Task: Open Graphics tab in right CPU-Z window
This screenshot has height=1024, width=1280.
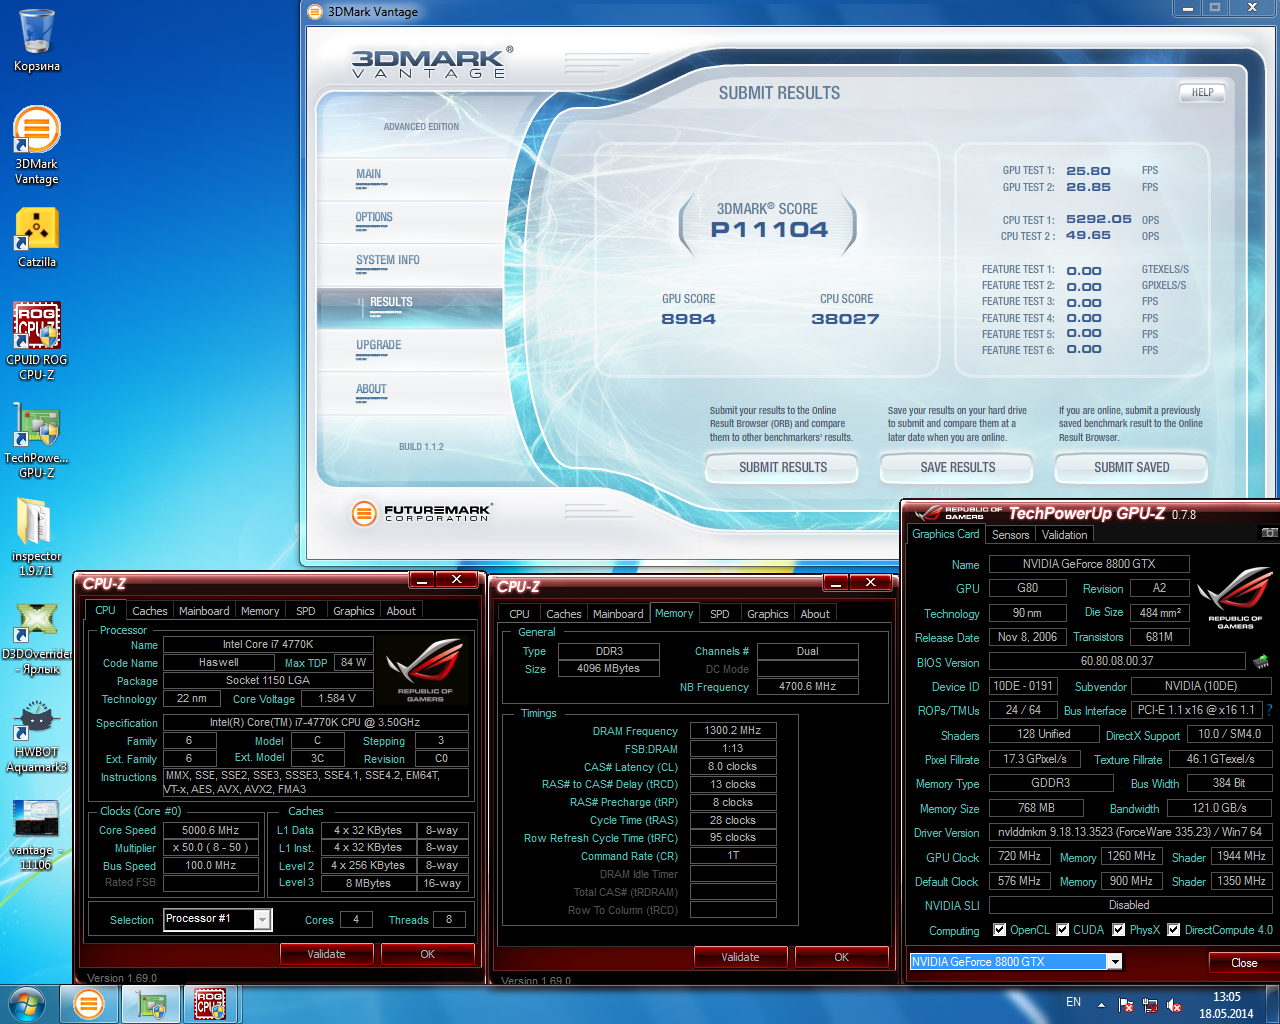Action: coord(768,614)
